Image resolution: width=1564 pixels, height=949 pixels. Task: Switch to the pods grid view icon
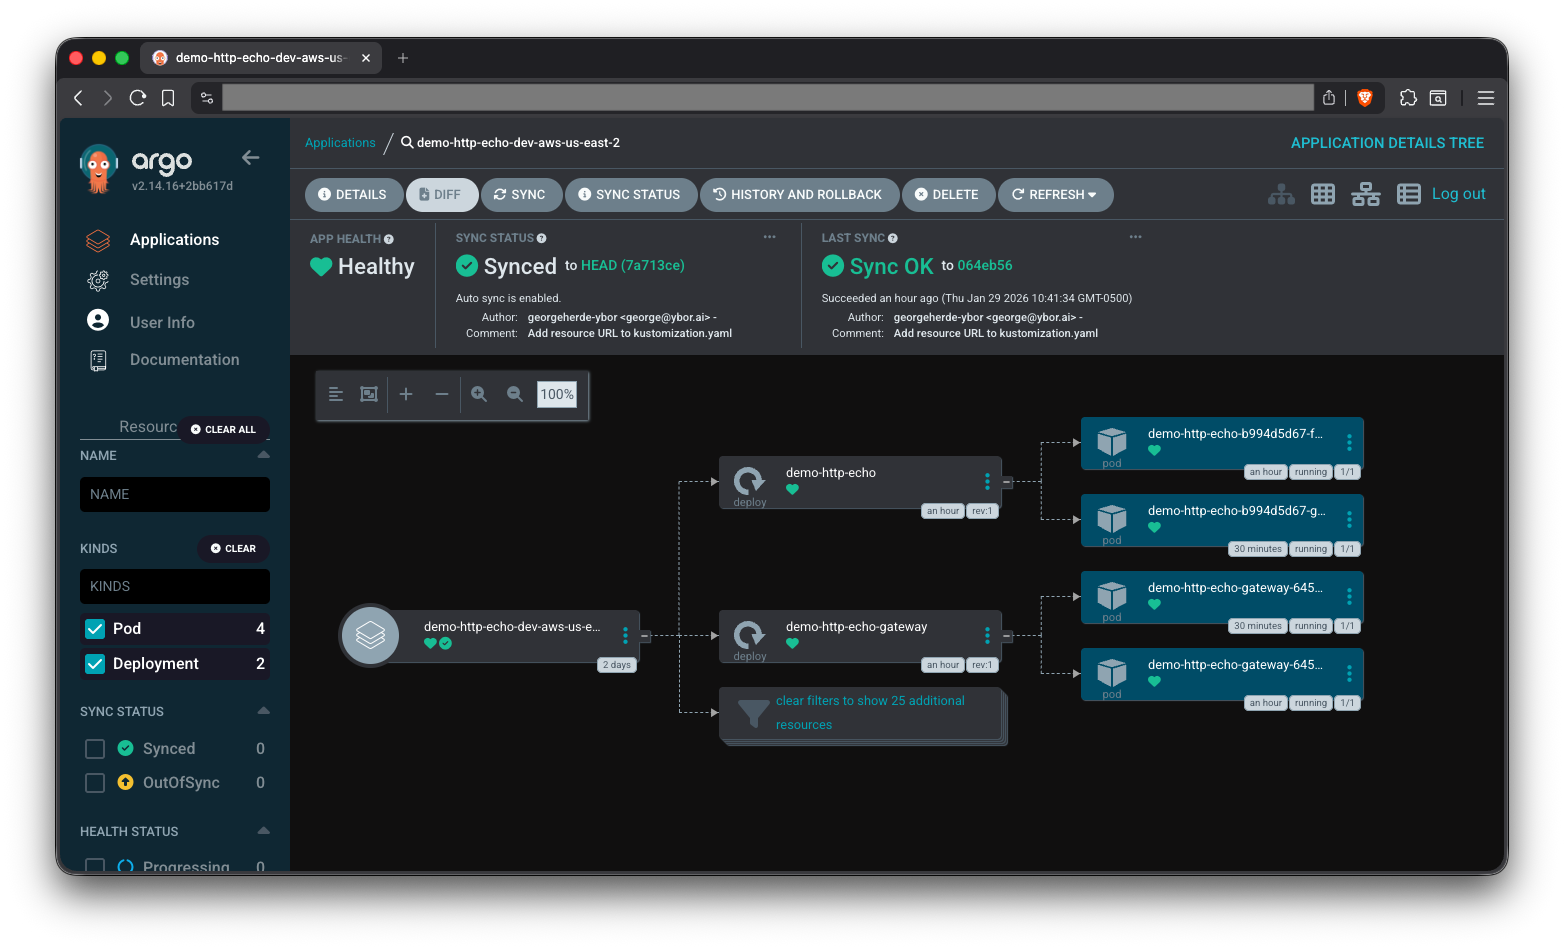coord(1323,195)
